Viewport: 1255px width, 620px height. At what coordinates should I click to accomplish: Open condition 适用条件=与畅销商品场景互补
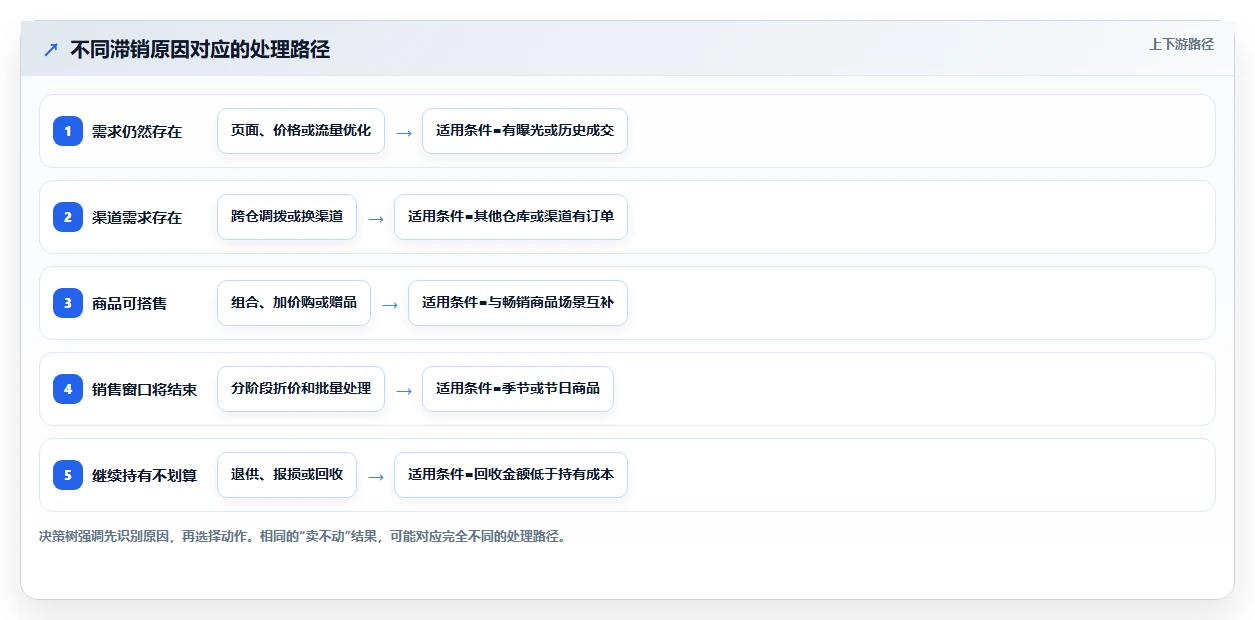coord(518,303)
